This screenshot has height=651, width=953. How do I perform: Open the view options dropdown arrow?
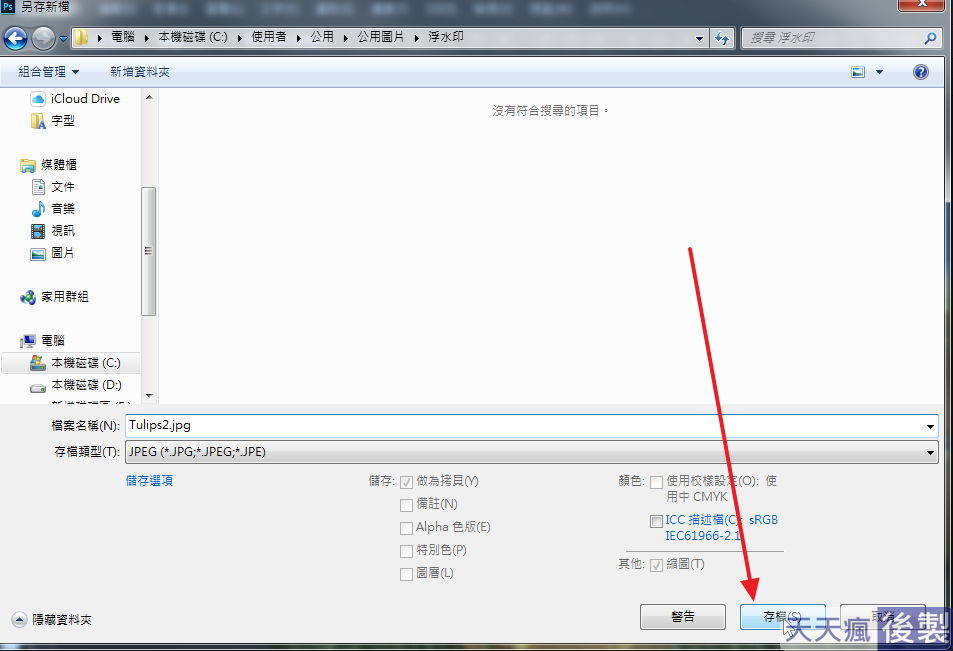[879, 72]
